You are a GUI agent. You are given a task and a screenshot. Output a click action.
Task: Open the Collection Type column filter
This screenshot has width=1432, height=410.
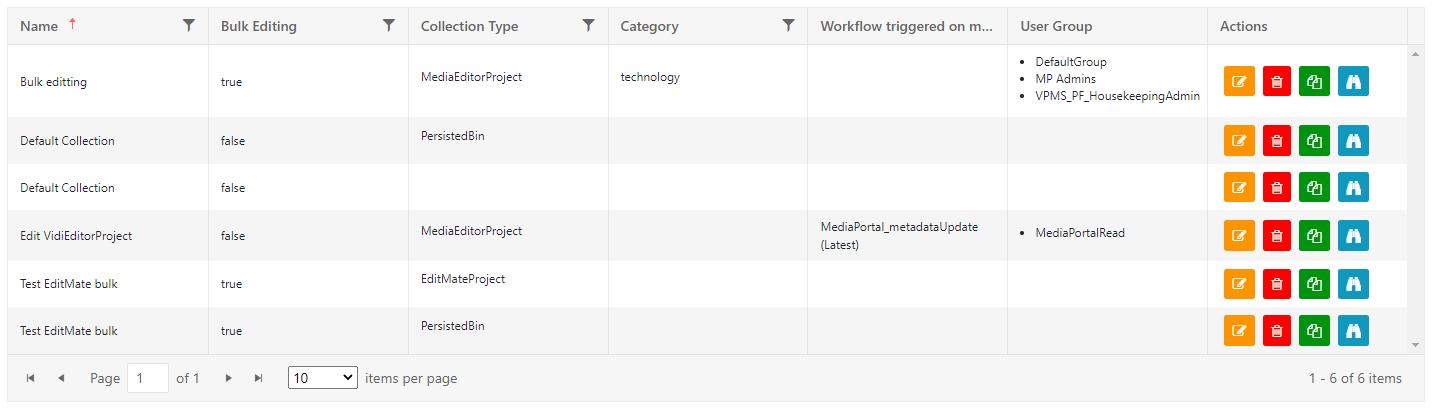pos(589,26)
